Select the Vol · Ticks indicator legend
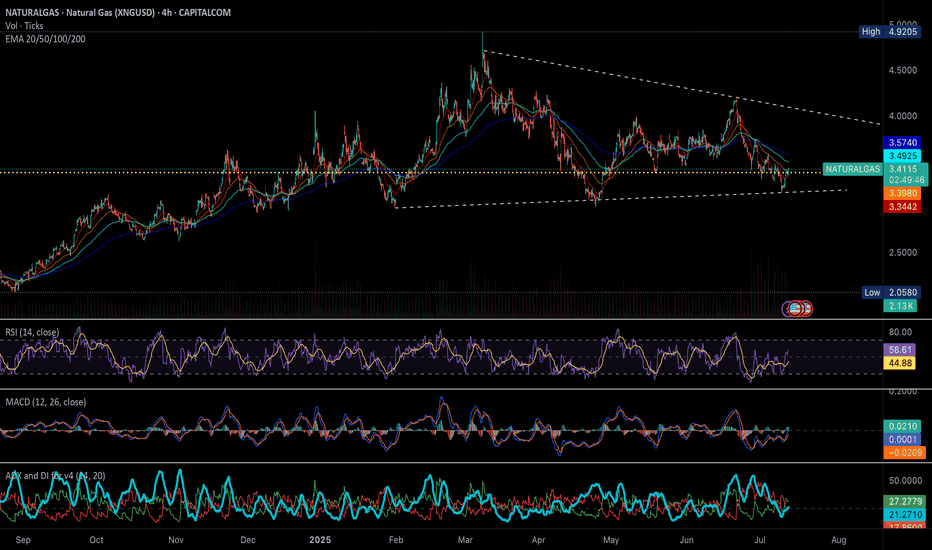 pyautogui.click(x=24, y=26)
